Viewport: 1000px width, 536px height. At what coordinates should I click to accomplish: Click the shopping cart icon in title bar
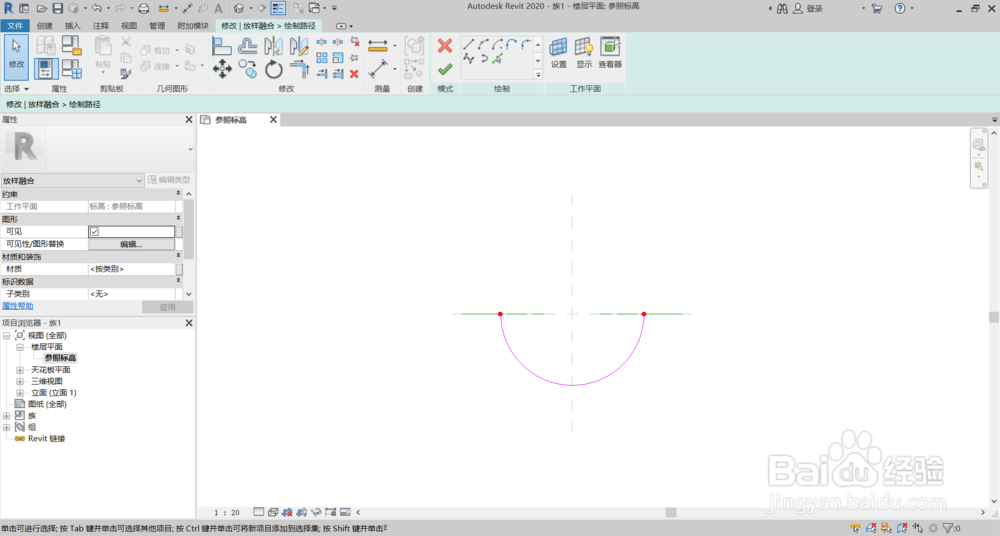(x=876, y=8)
